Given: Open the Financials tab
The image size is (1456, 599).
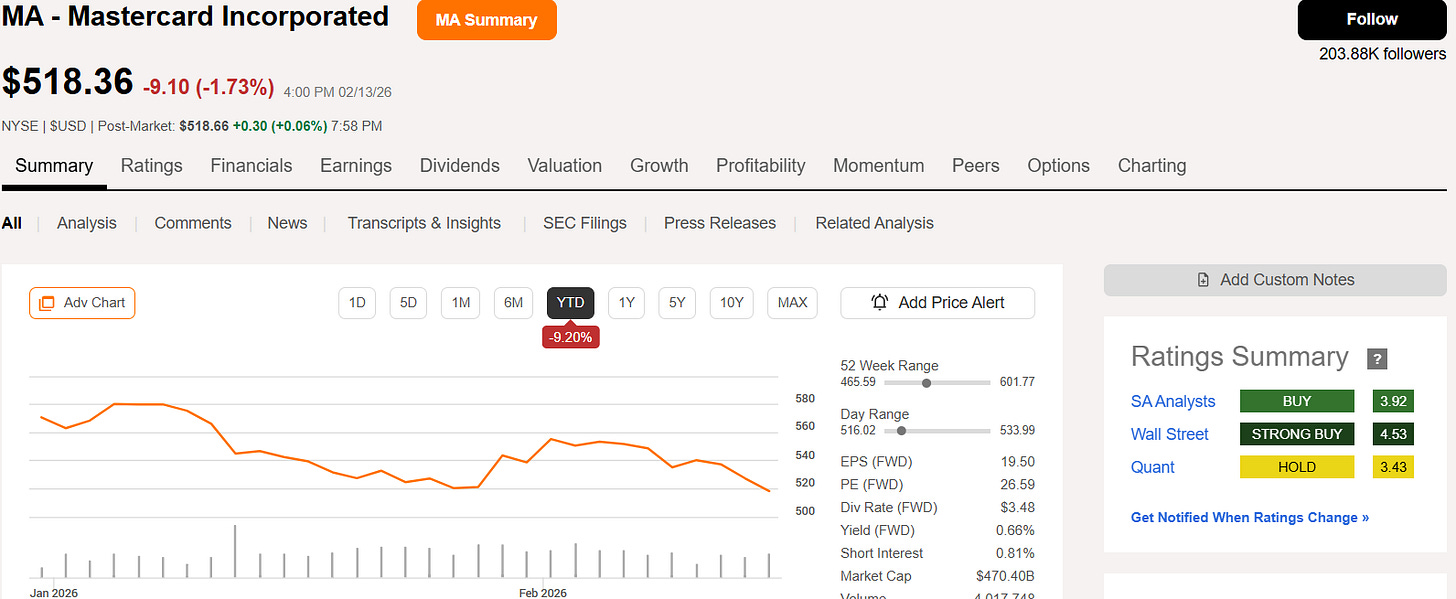Looking at the screenshot, I should (251, 166).
